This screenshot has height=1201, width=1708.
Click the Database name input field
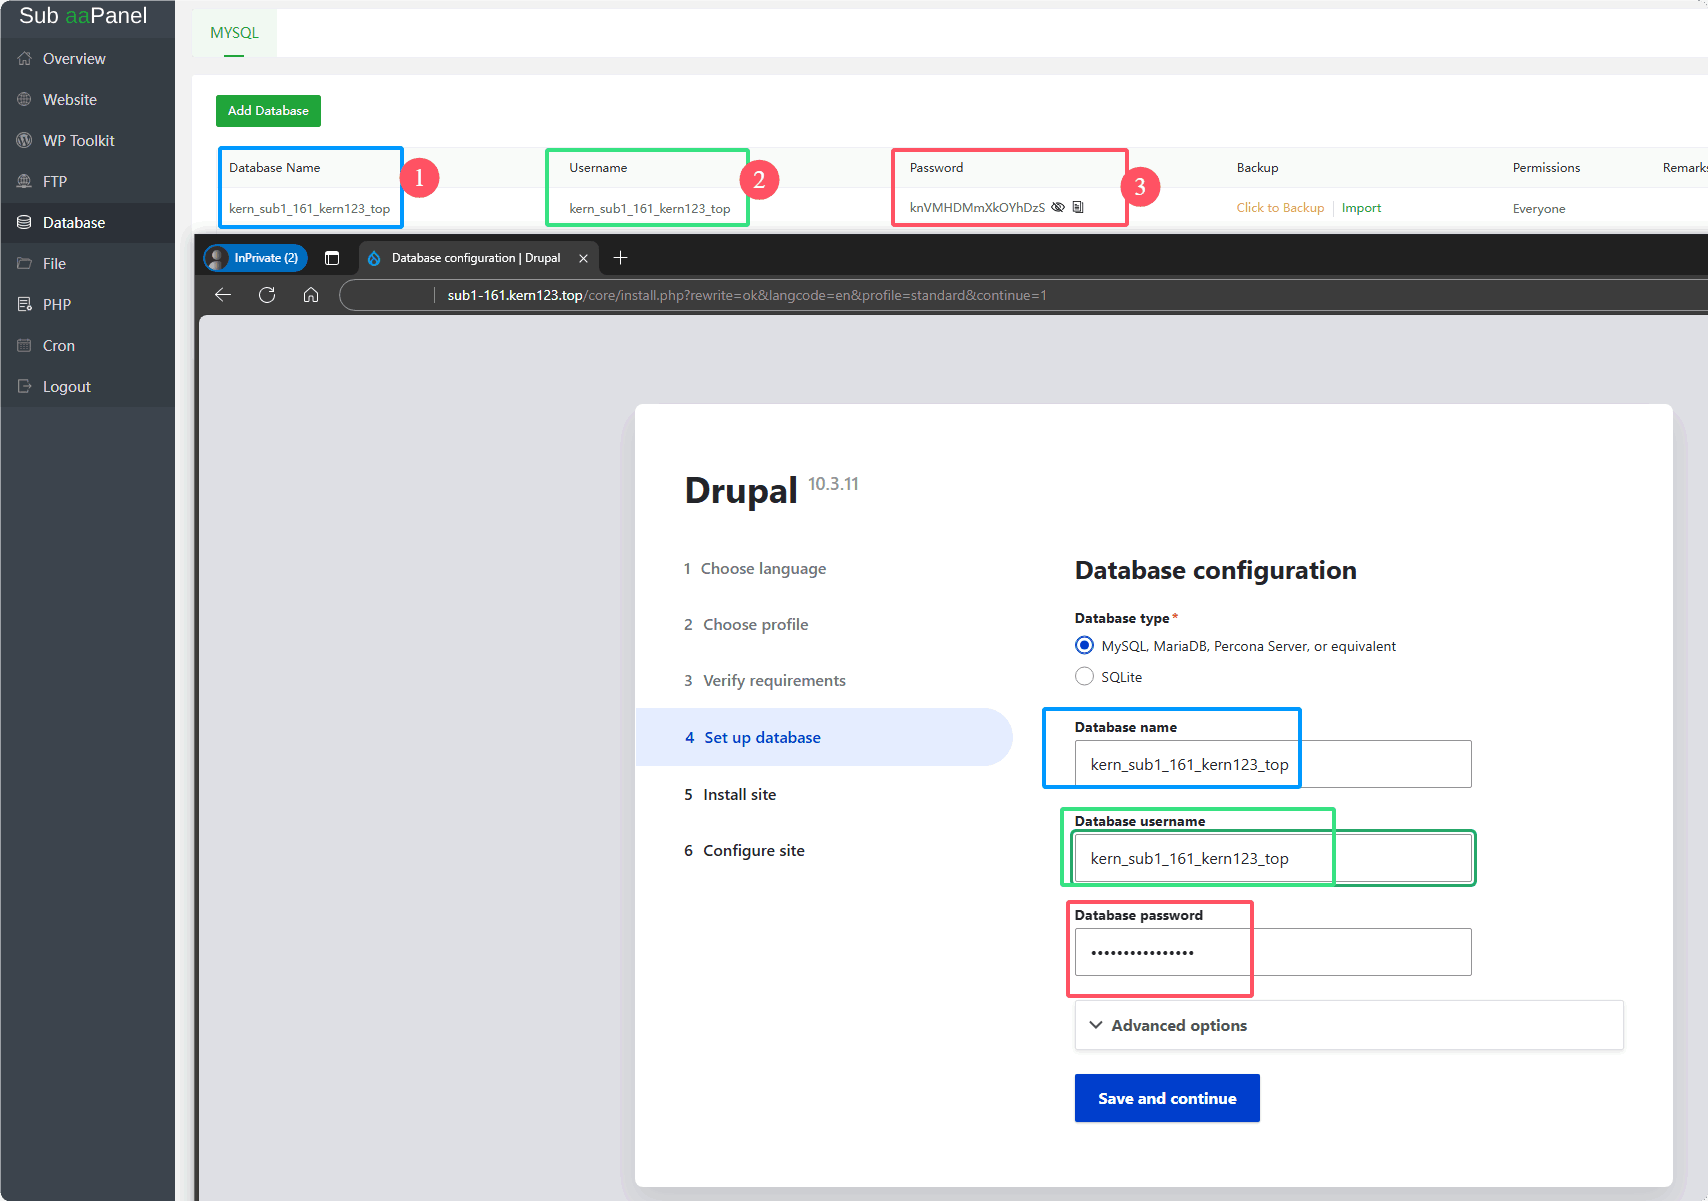click(x=1273, y=764)
